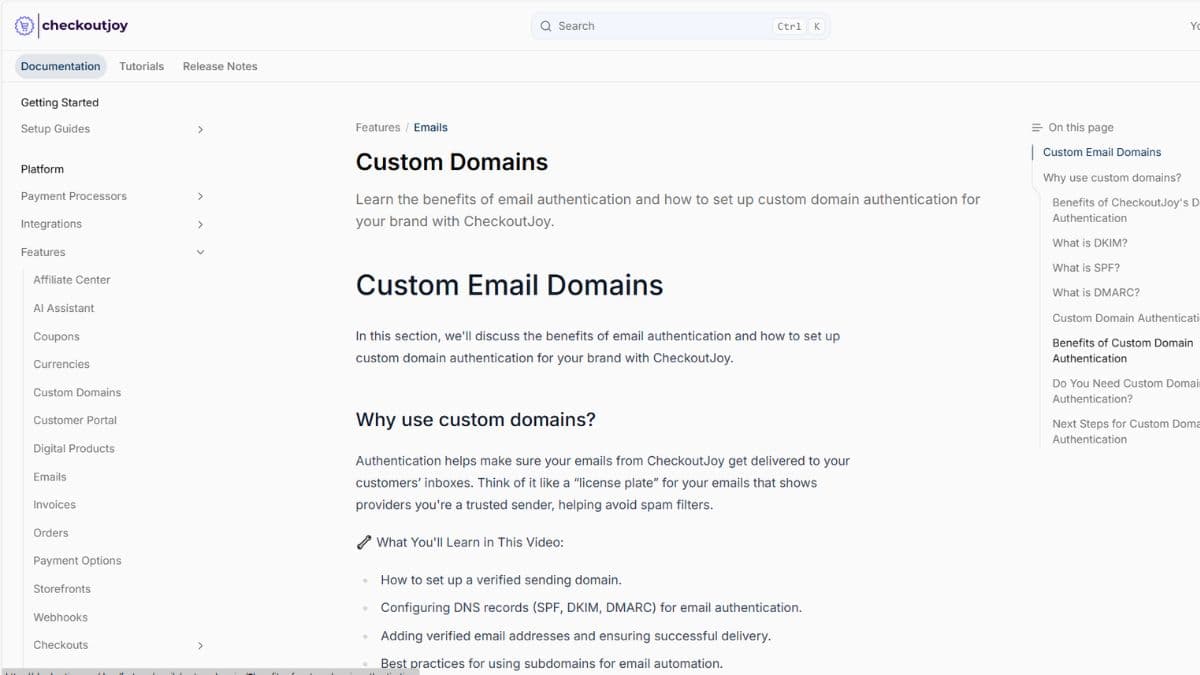The image size is (1200, 675).
Task: Open Digital Products page
Action: click(x=74, y=449)
